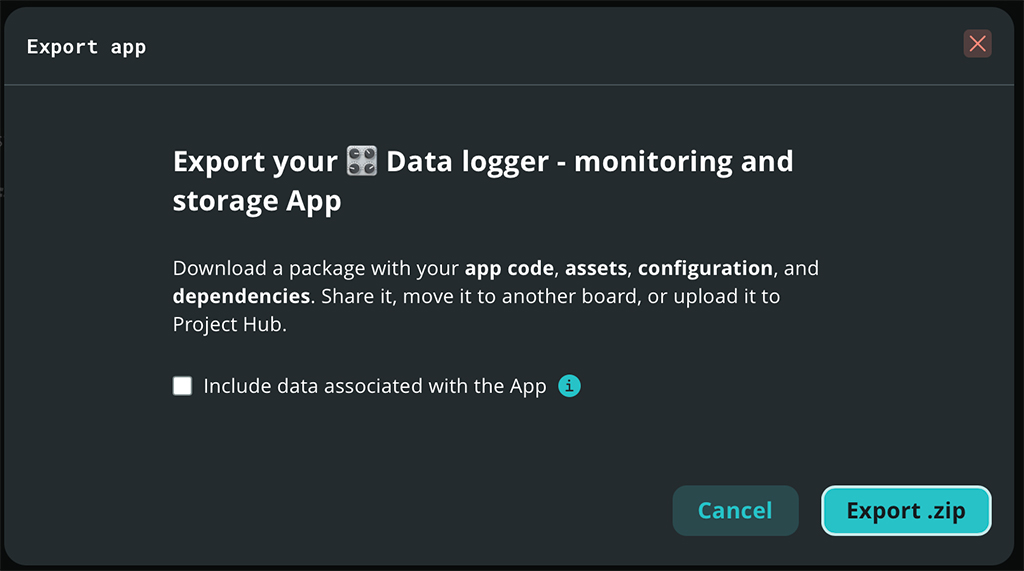This screenshot has height=571, width=1024.
Task: Click the bold "assets" word
Action: point(596,268)
